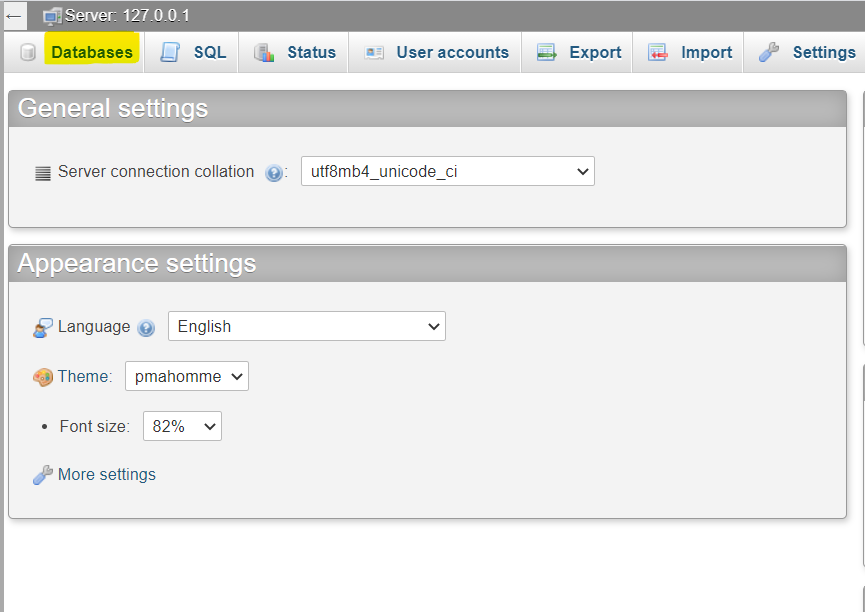The width and height of the screenshot is (865, 612).
Task: Open the Theme dropdown showing pmahomme
Action: click(x=187, y=376)
